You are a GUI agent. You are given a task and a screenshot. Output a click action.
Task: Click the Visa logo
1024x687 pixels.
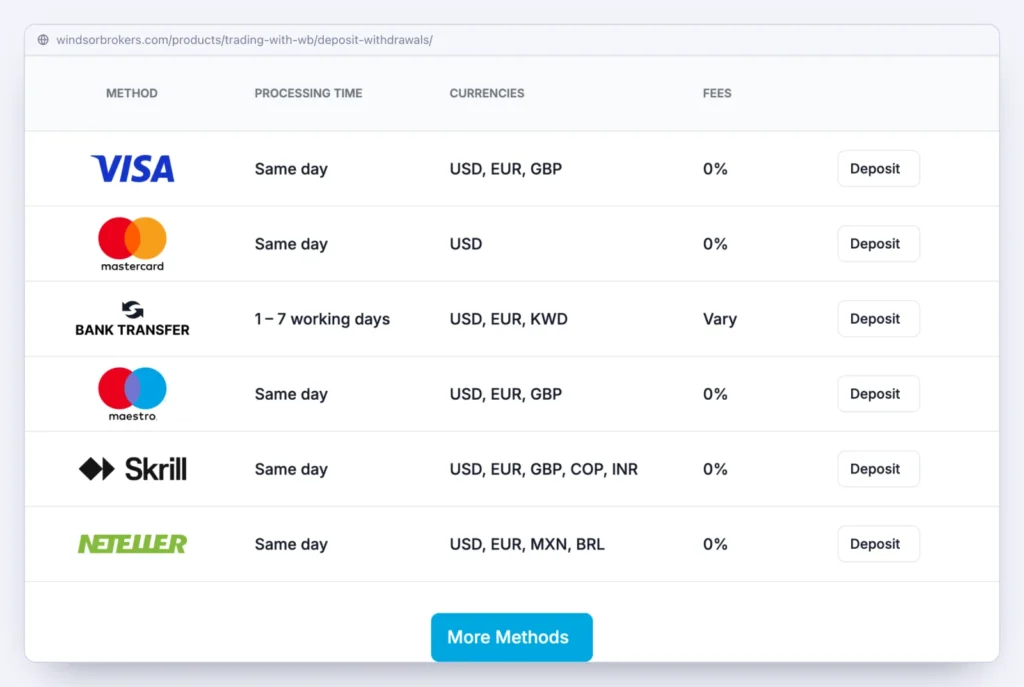point(133,168)
